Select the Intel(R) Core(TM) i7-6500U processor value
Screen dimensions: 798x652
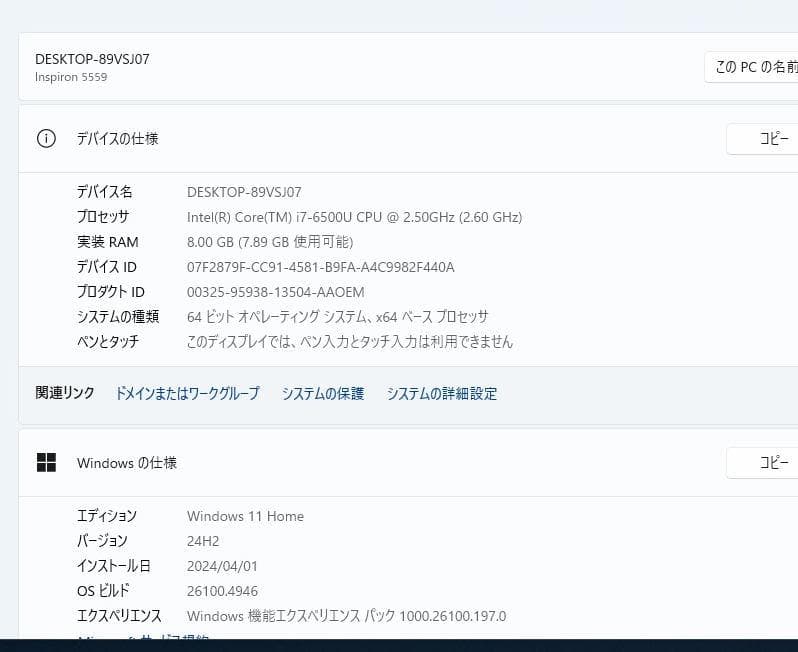355,217
